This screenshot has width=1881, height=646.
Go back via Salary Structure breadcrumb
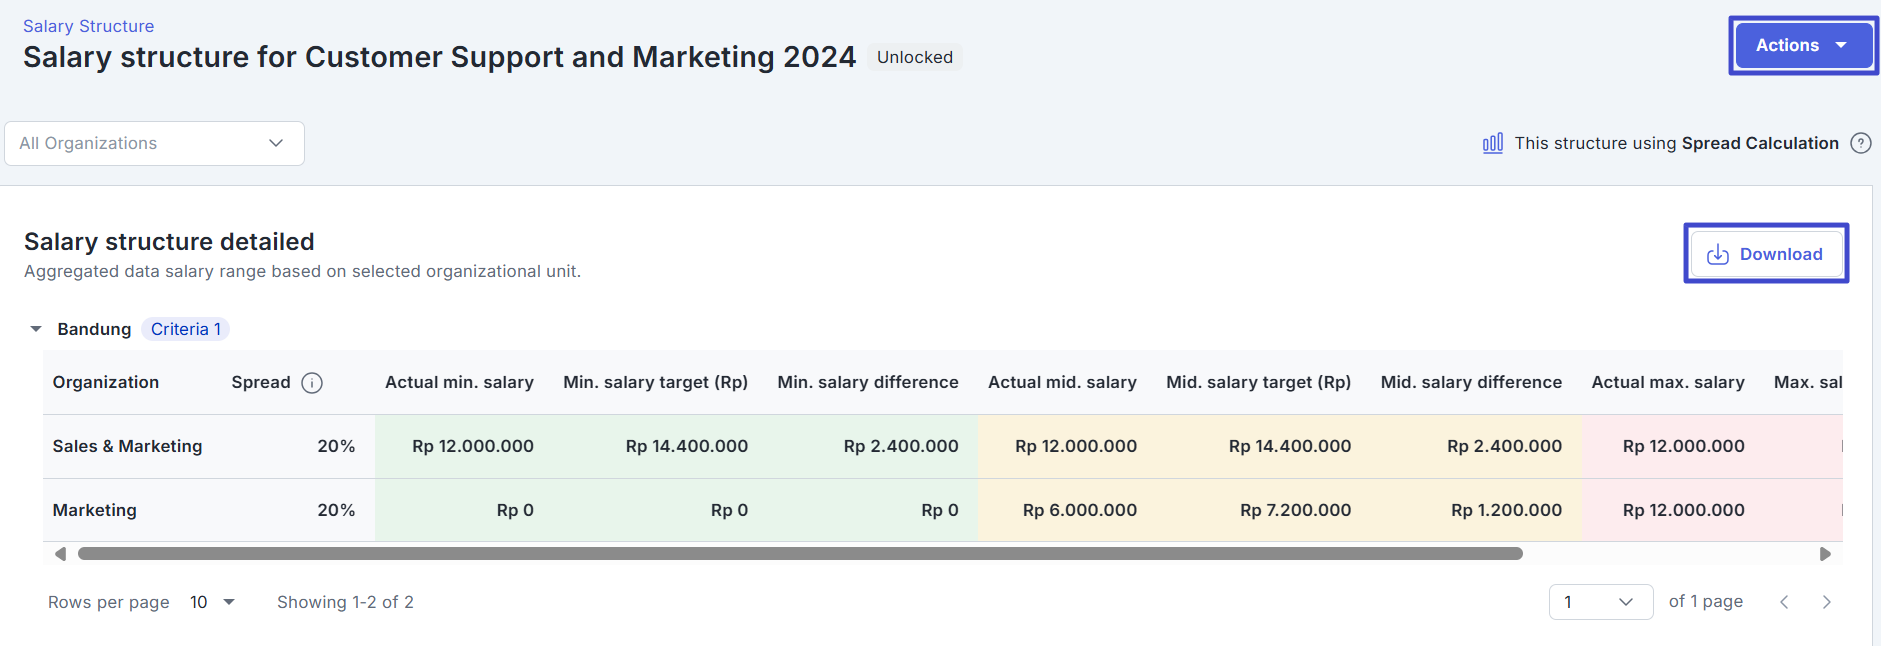click(88, 26)
